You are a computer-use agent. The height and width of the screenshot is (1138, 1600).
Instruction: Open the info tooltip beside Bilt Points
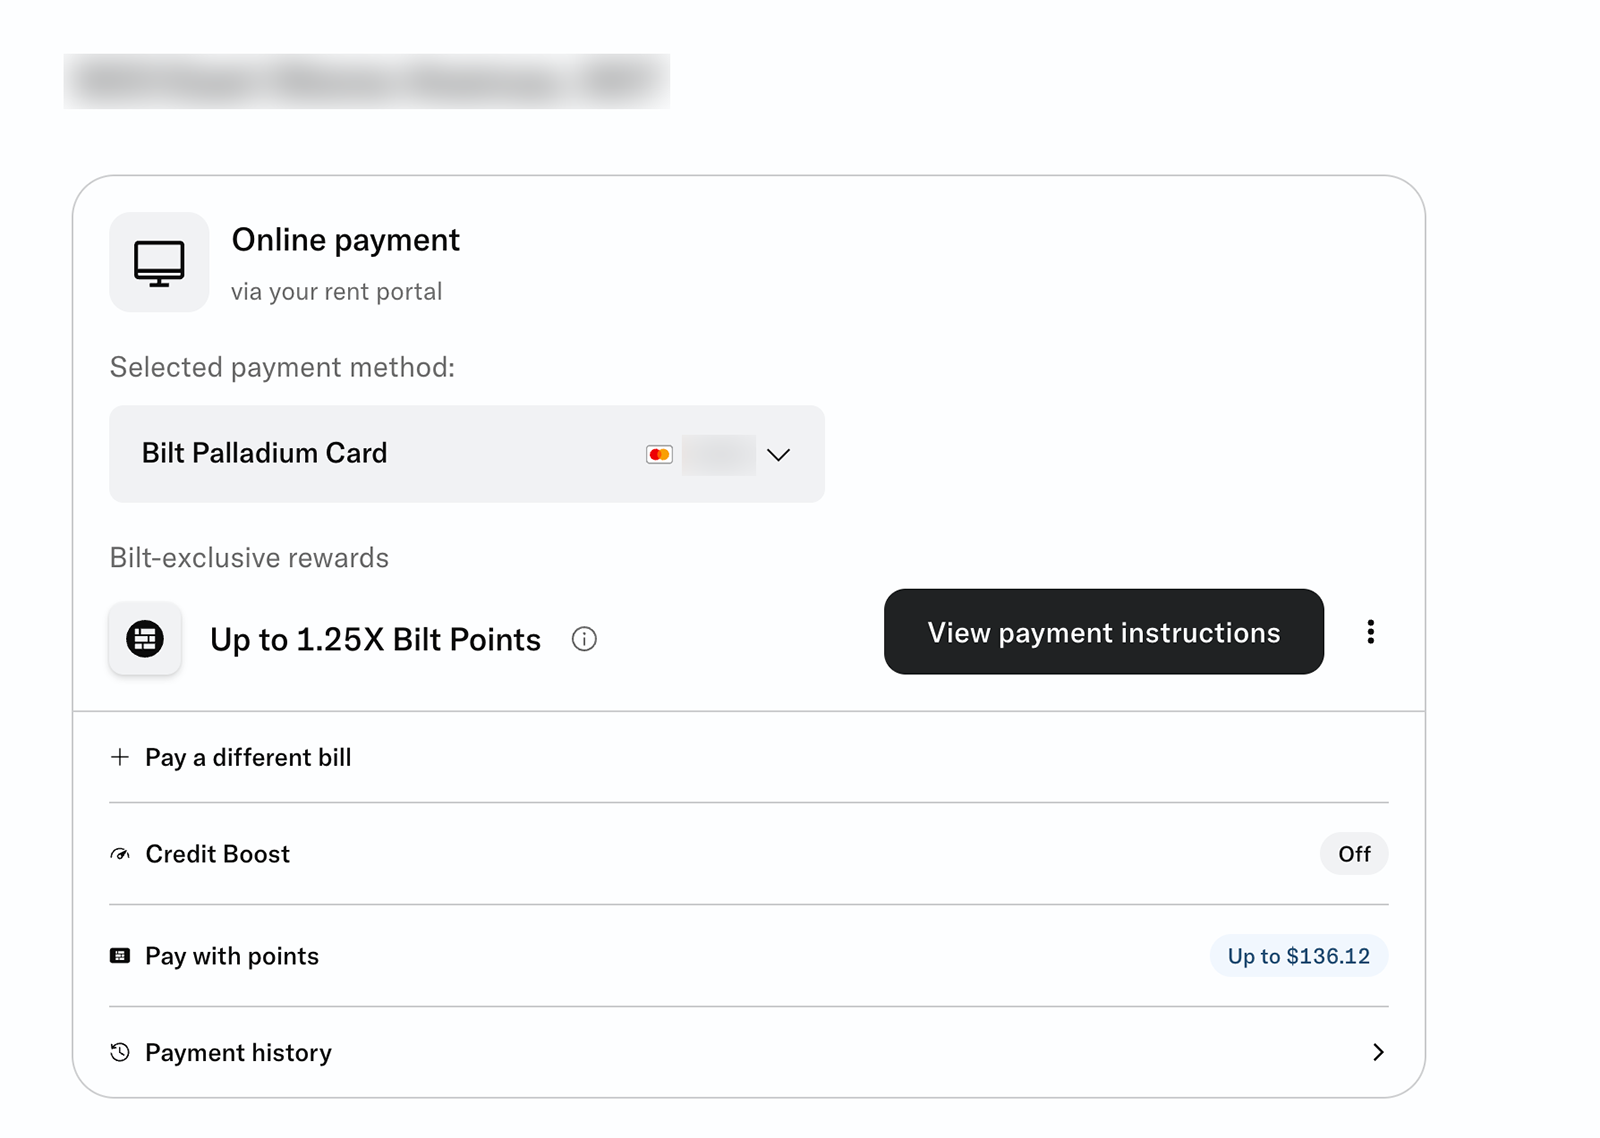584,639
